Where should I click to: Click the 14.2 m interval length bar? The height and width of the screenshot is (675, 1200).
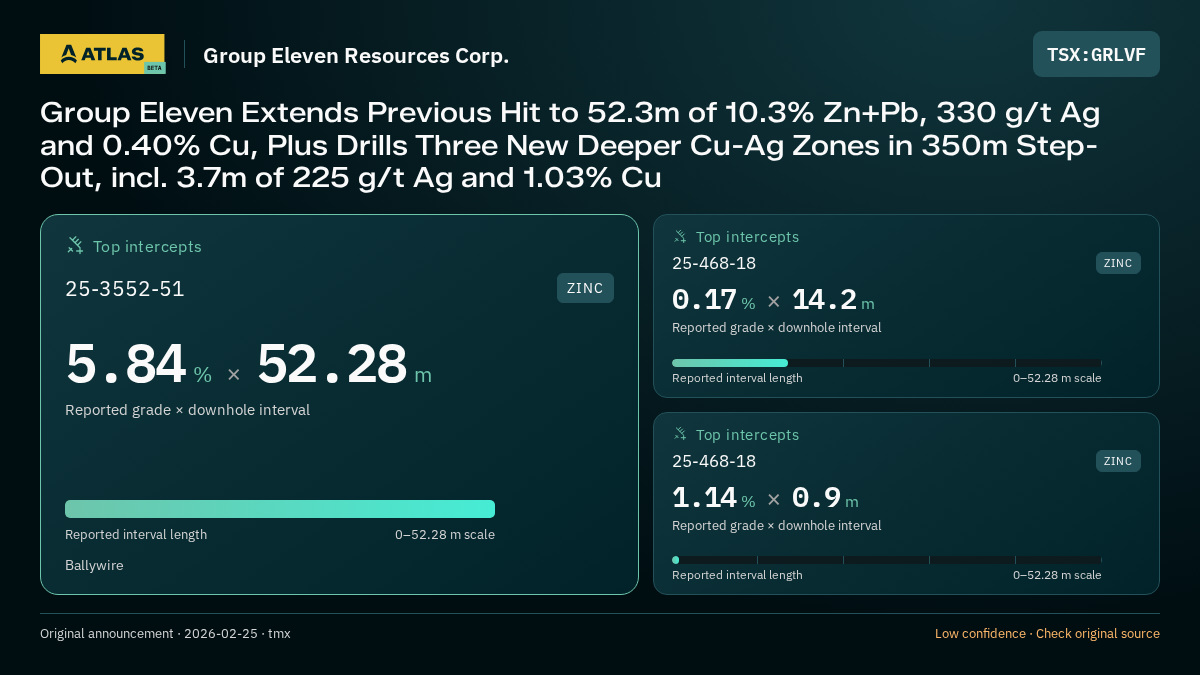click(x=886, y=363)
